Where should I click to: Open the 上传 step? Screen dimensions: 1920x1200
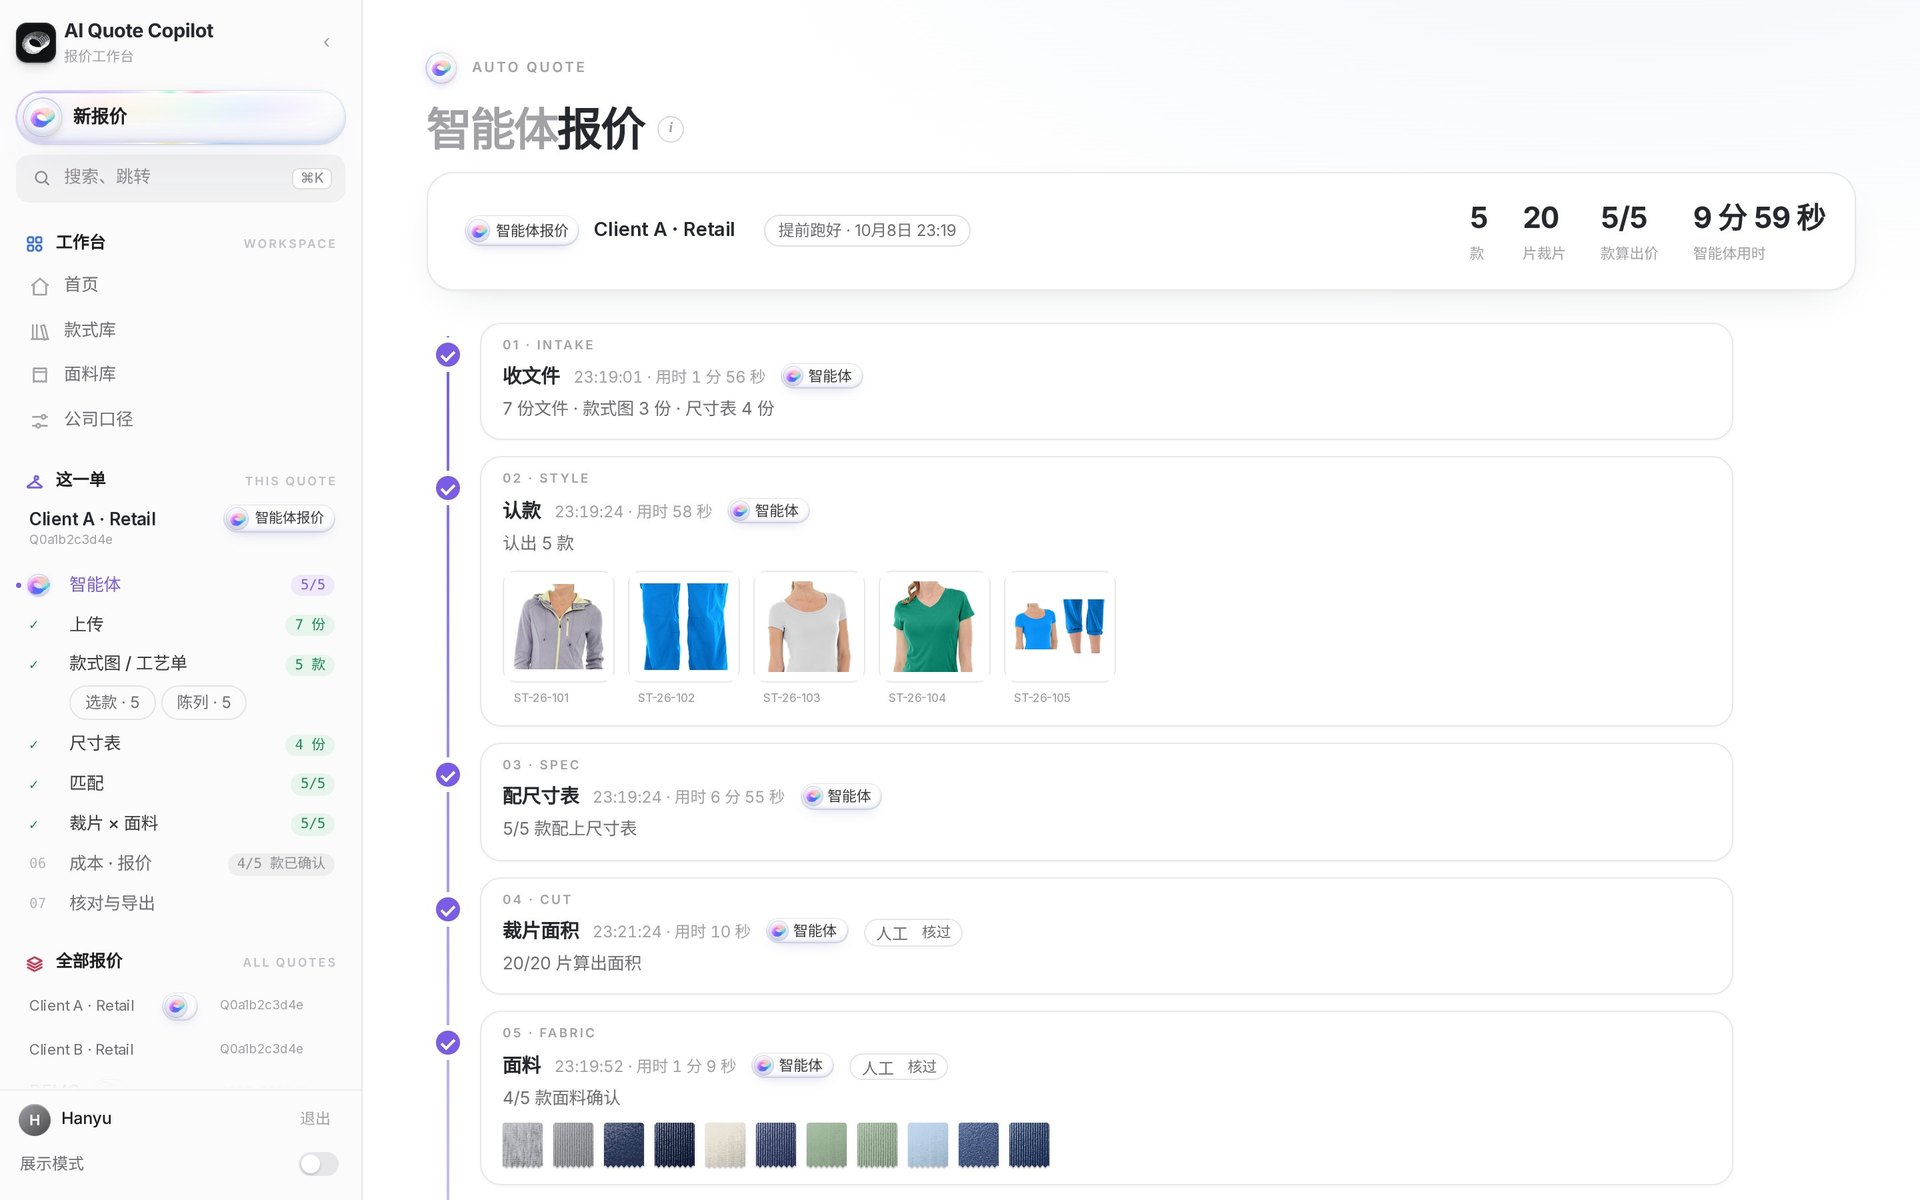coord(180,624)
